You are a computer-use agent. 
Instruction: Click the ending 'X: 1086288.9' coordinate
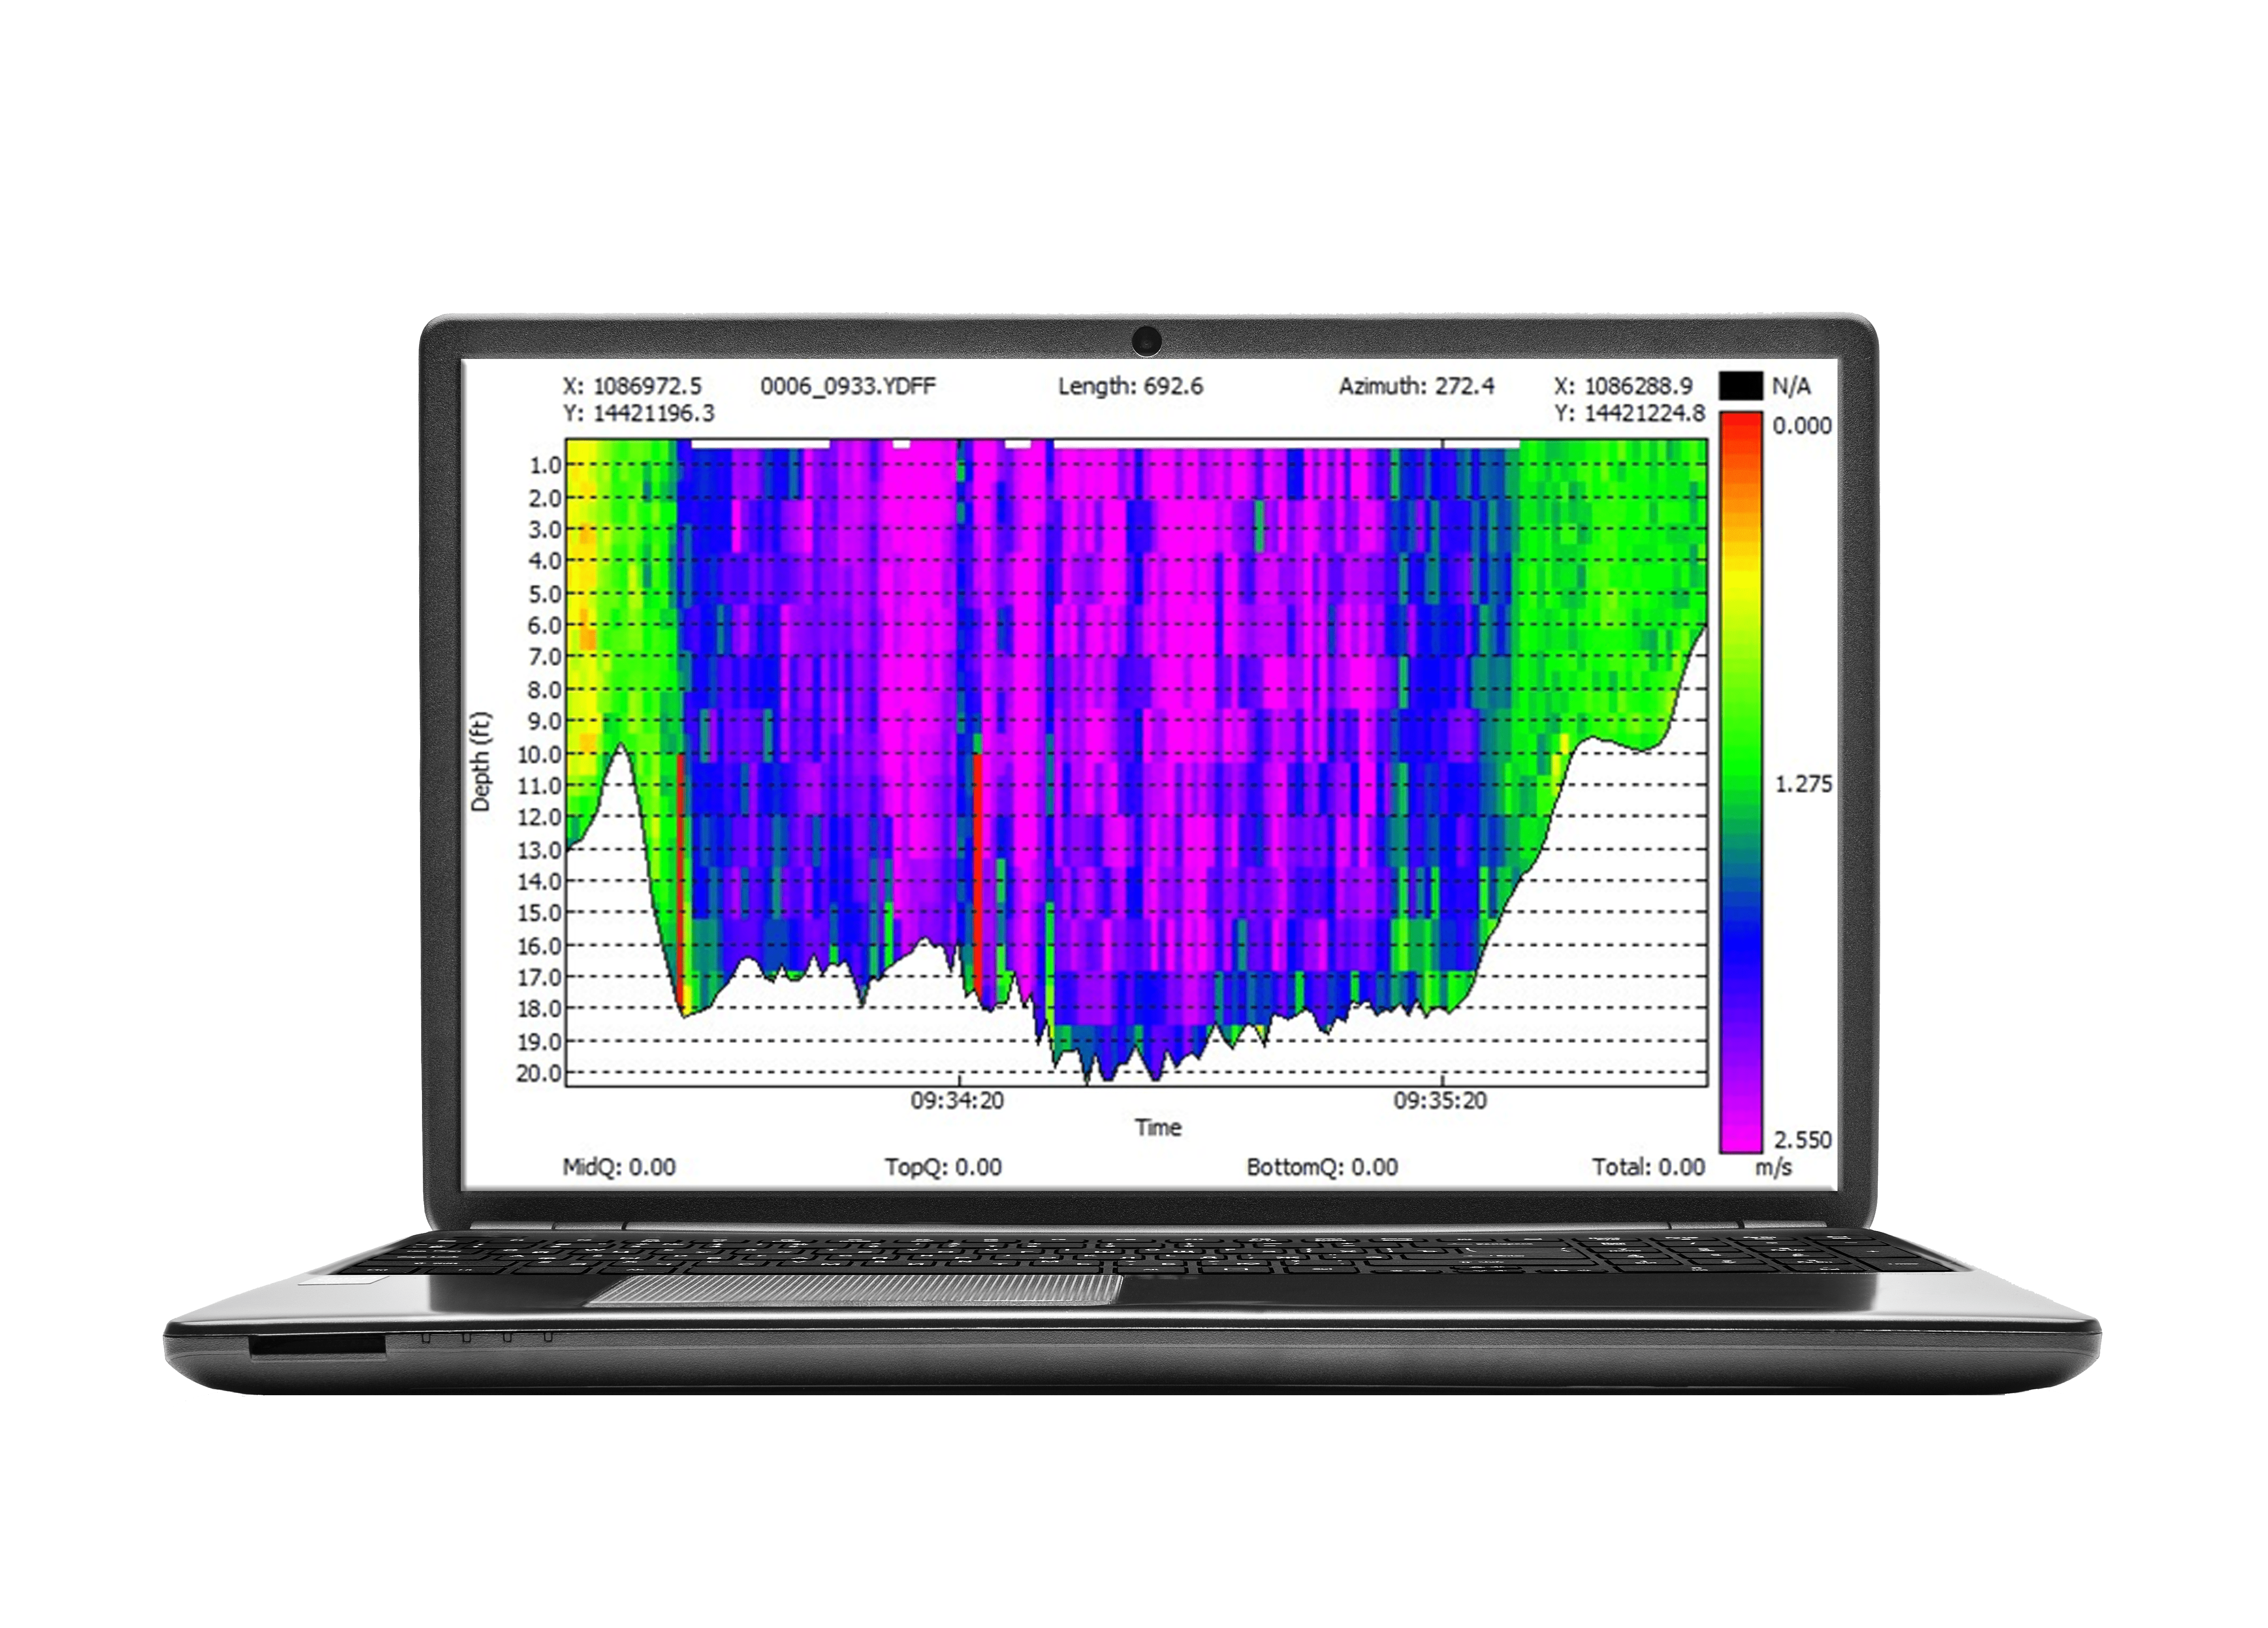point(1623,386)
